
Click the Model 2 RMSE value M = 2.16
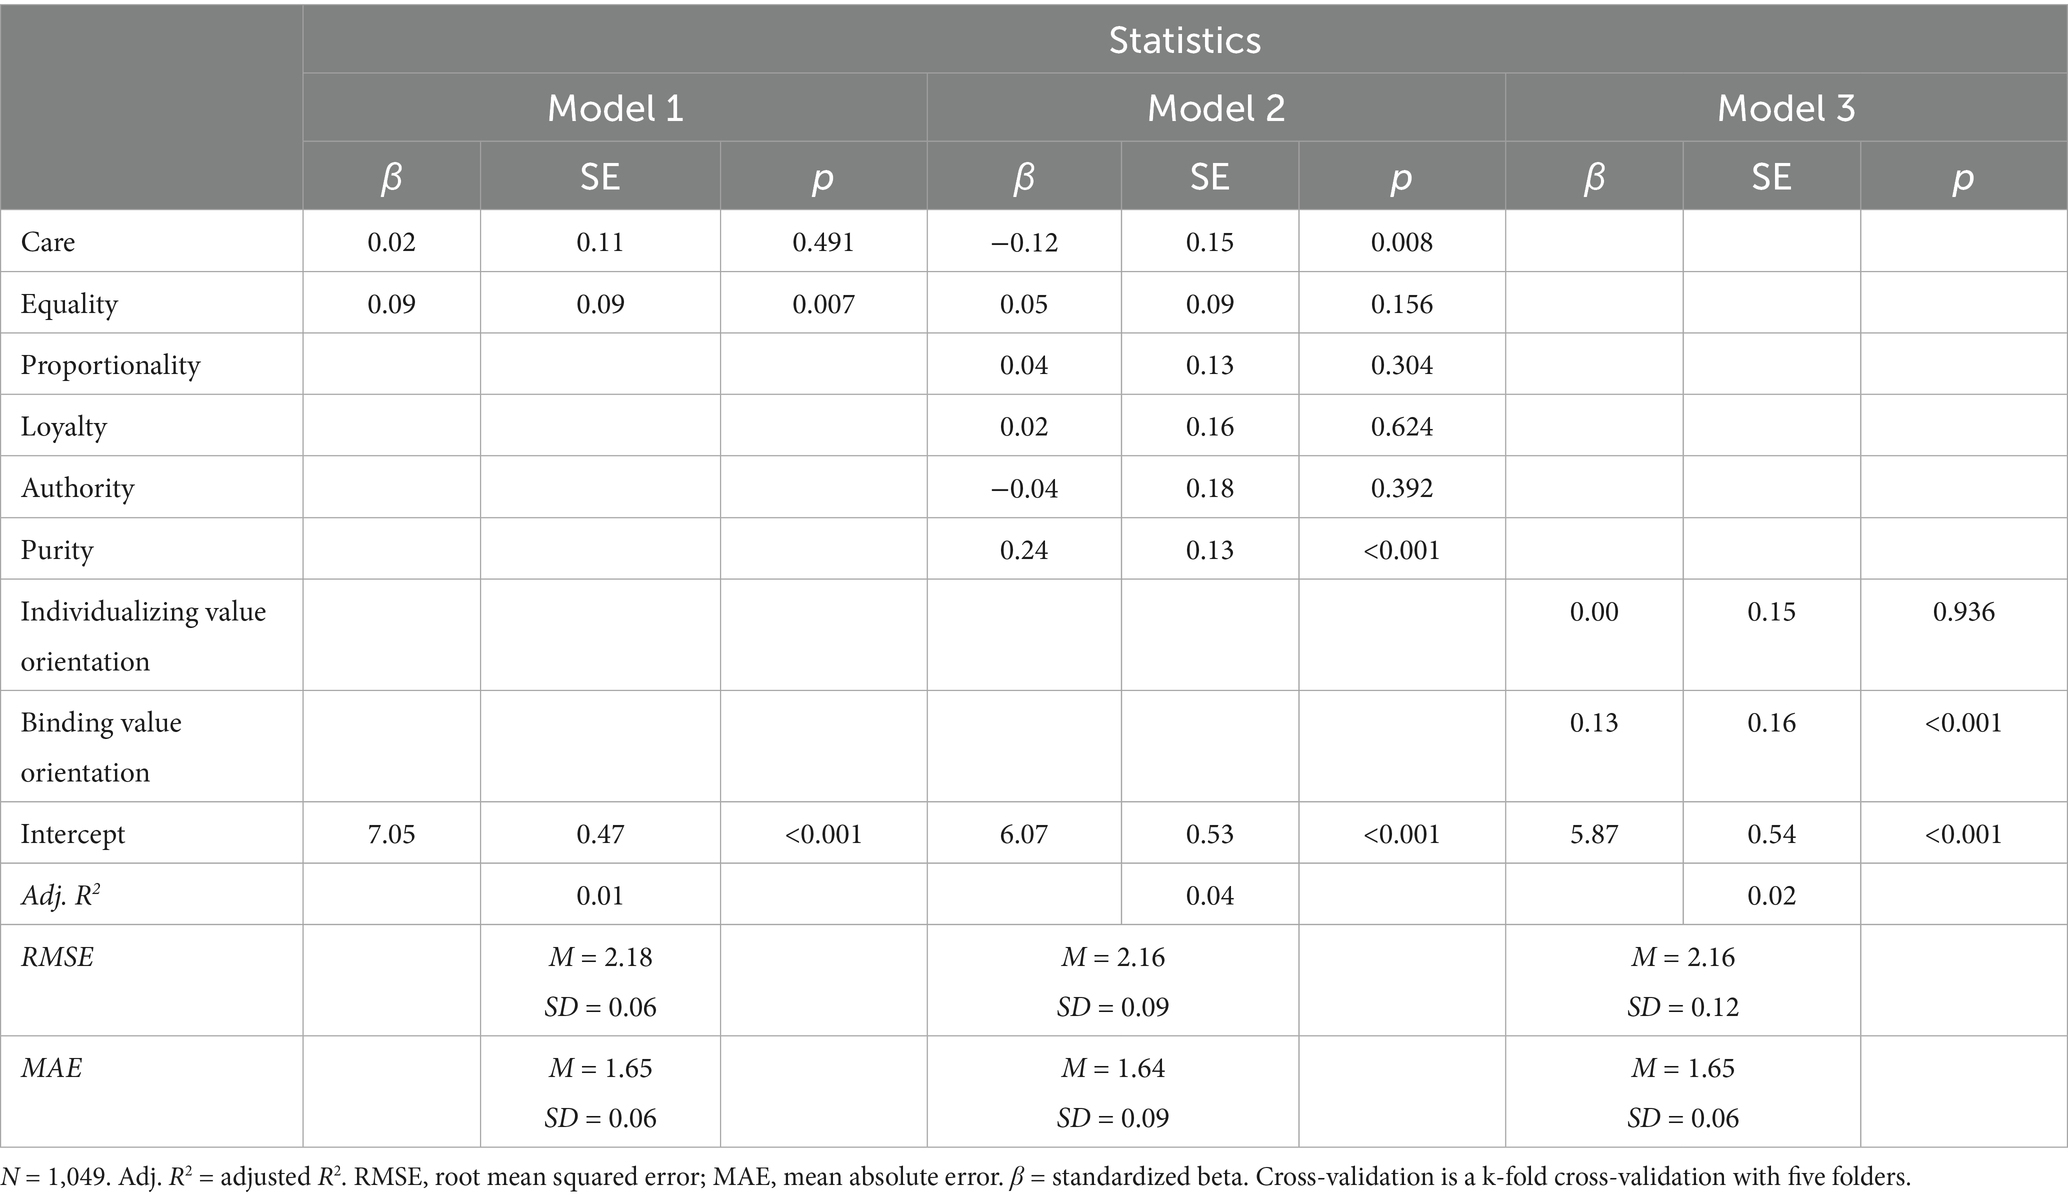point(1113,957)
